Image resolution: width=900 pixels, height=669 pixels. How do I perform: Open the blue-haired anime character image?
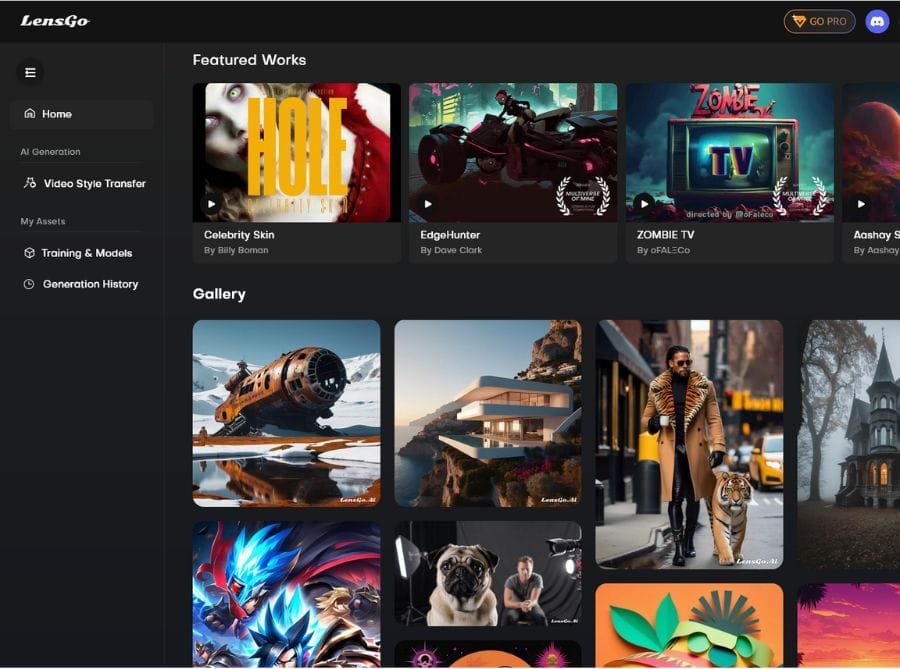tap(286, 594)
